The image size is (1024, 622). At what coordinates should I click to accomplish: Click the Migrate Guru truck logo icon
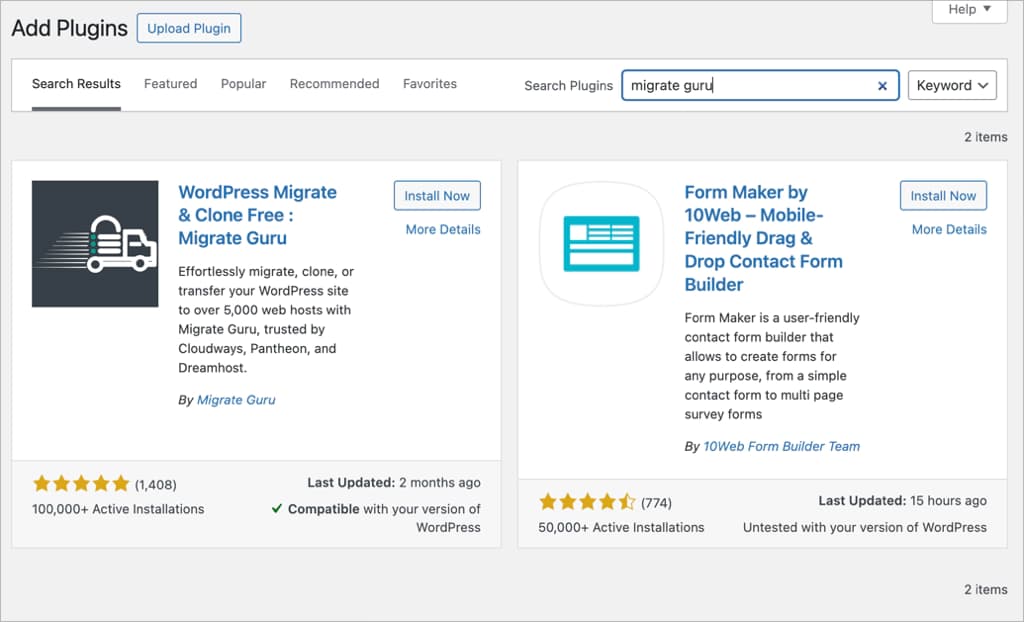95,243
